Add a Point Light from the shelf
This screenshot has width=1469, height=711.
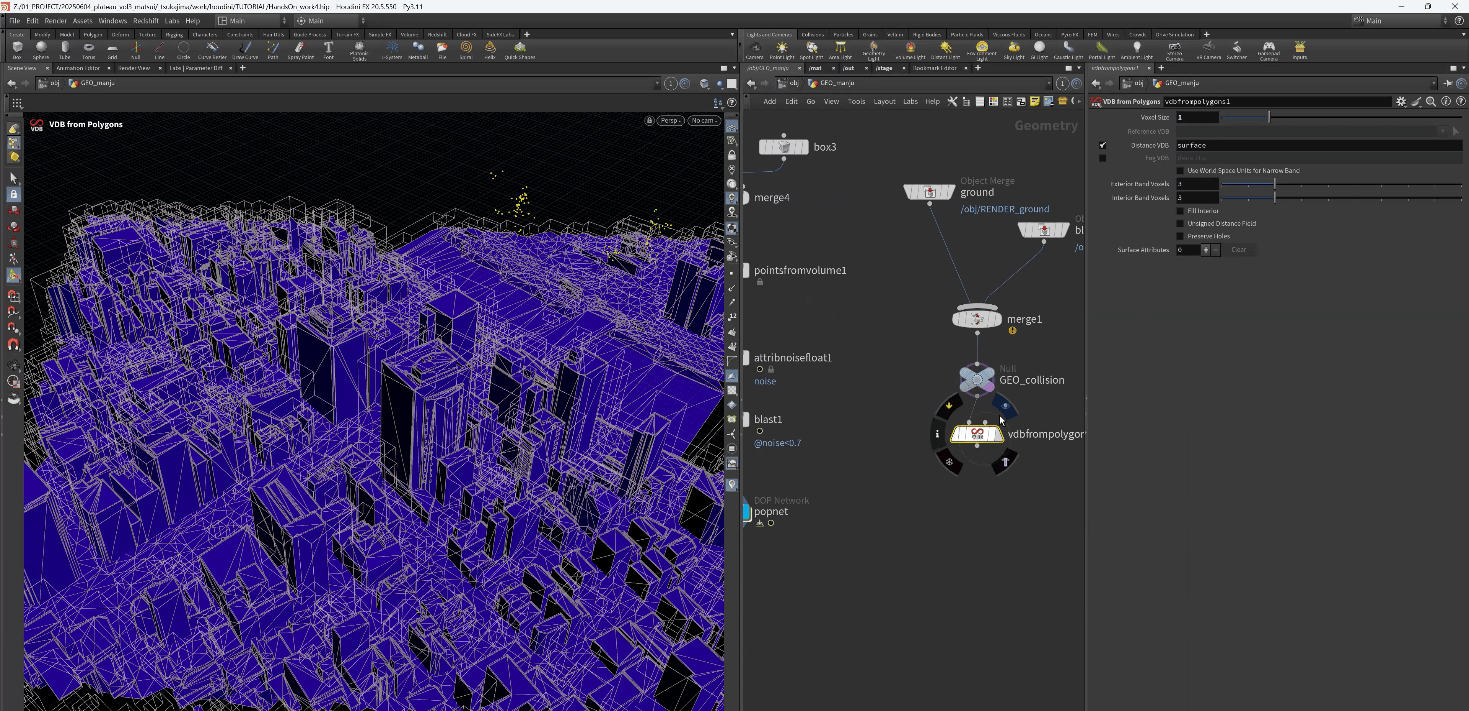coord(782,48)
